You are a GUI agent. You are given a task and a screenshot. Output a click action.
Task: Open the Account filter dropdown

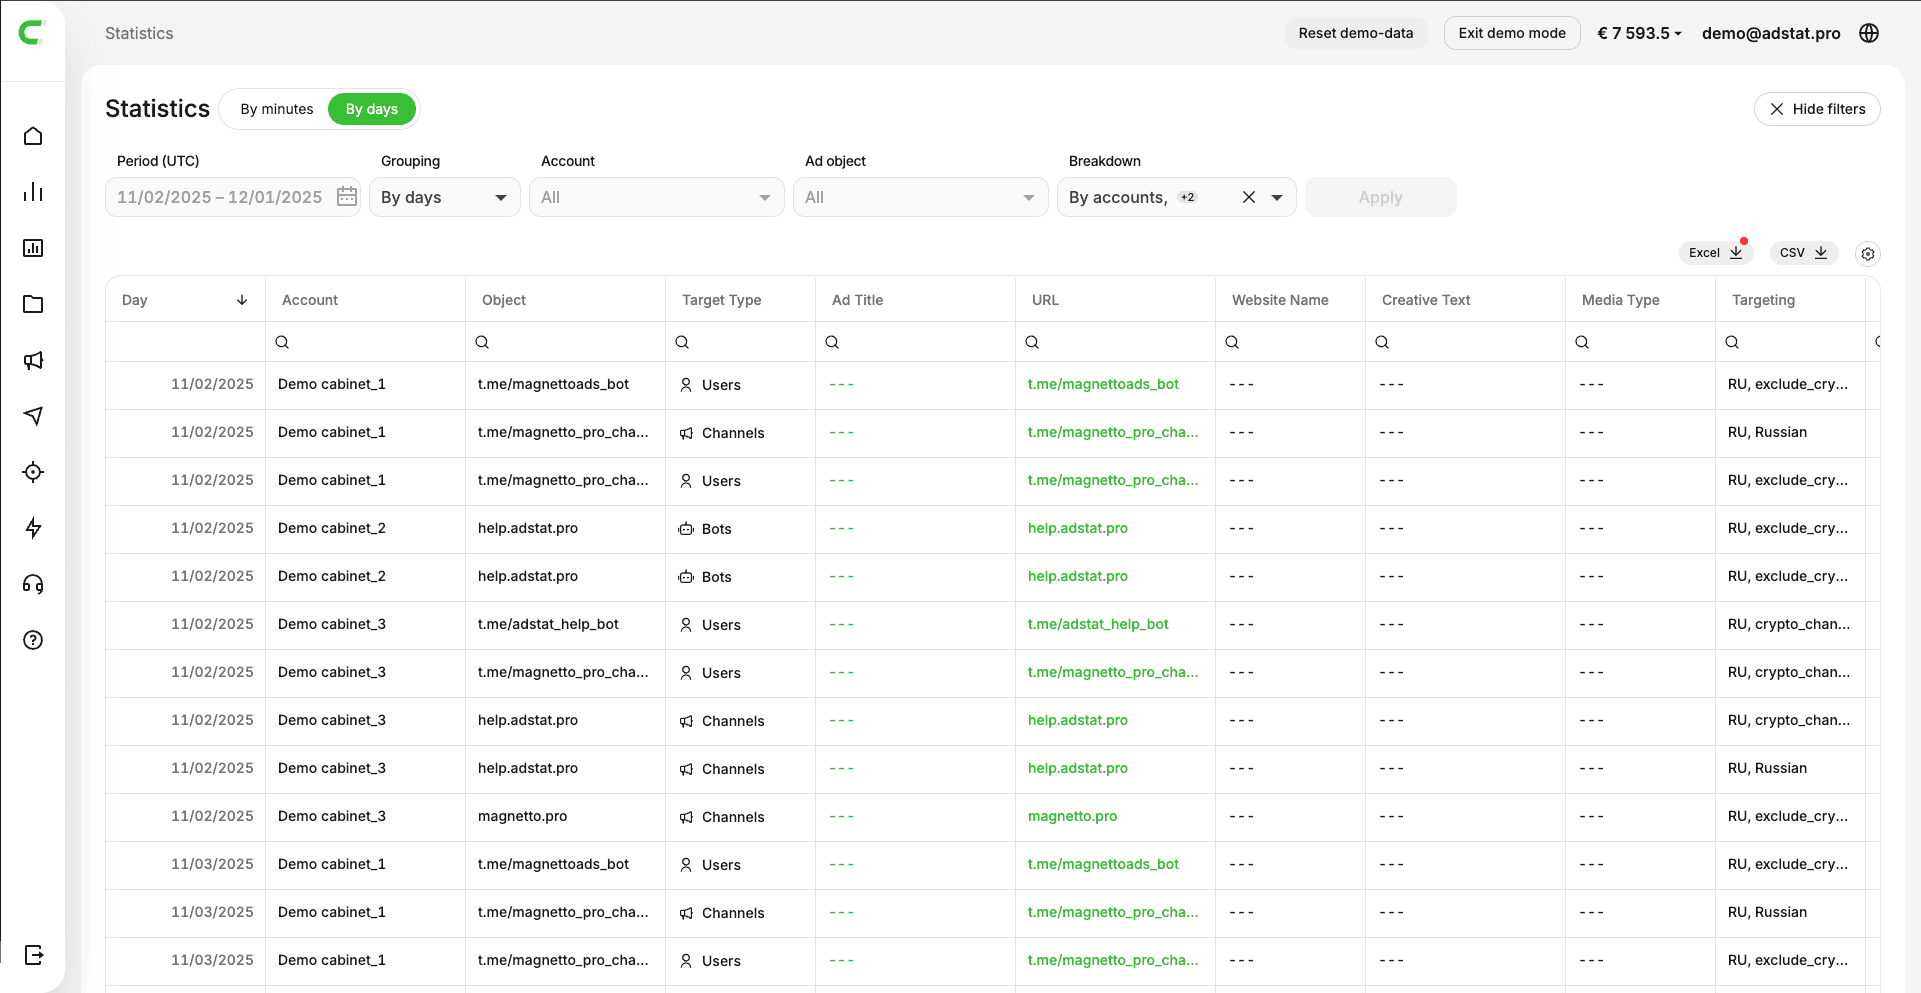pos(656,197)
